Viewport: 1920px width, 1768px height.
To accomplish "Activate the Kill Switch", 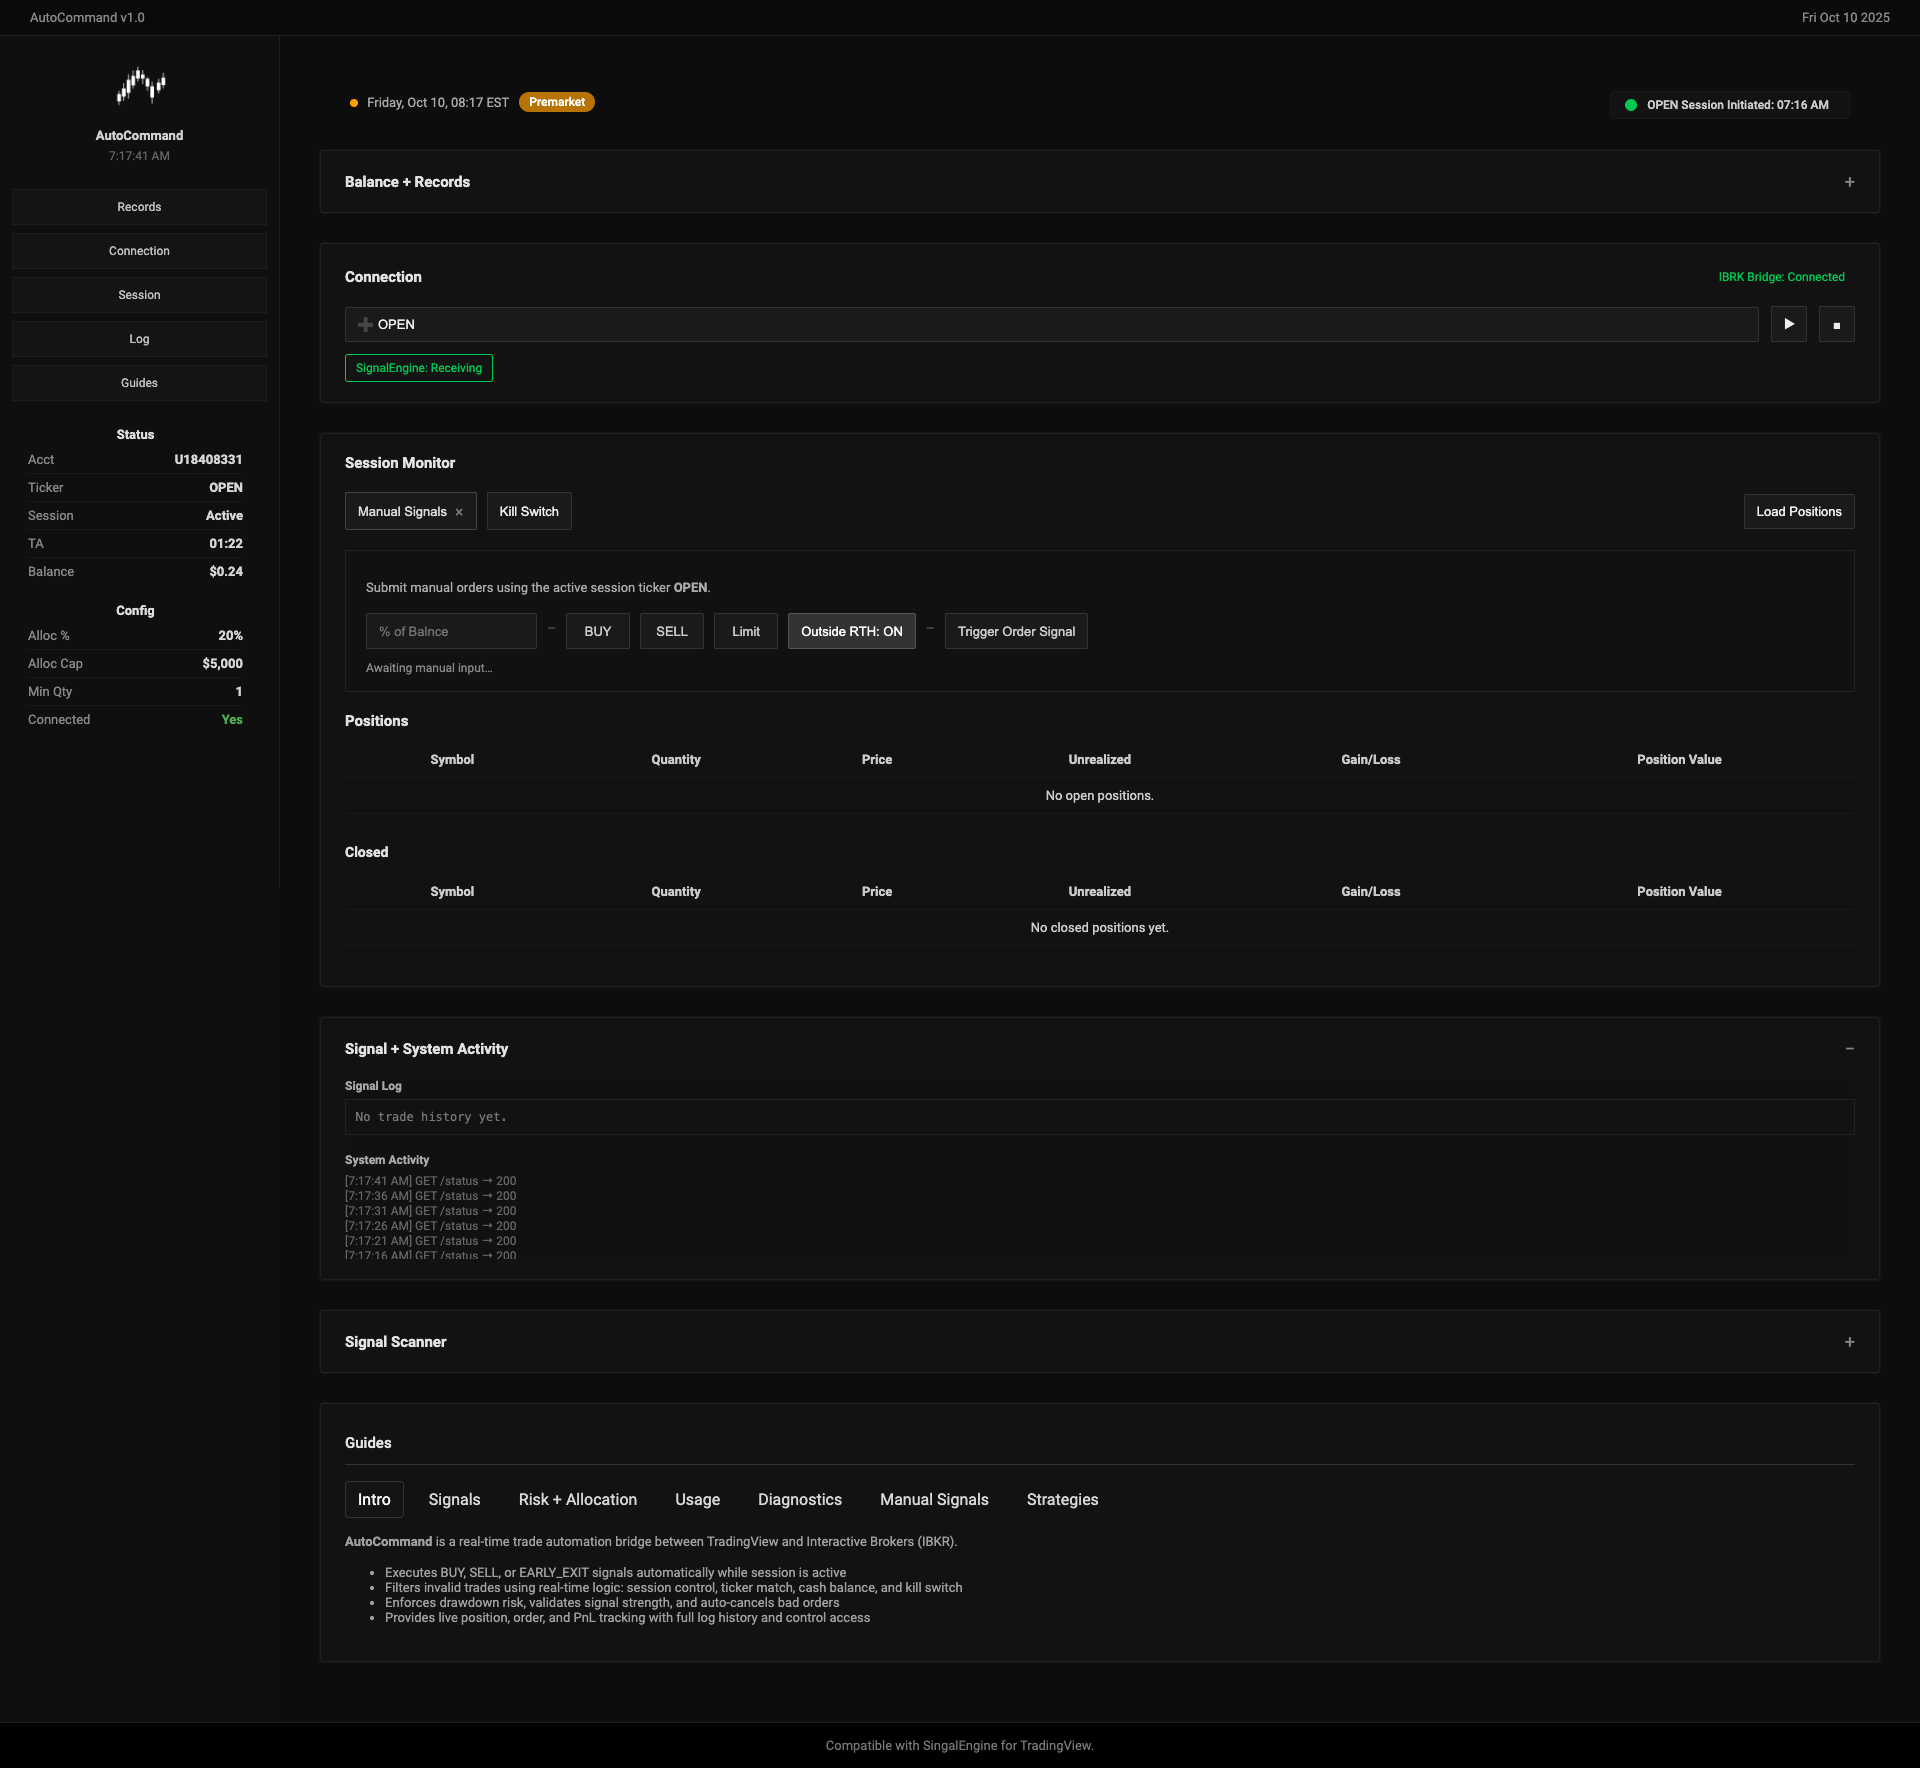I will coord(529,511).
